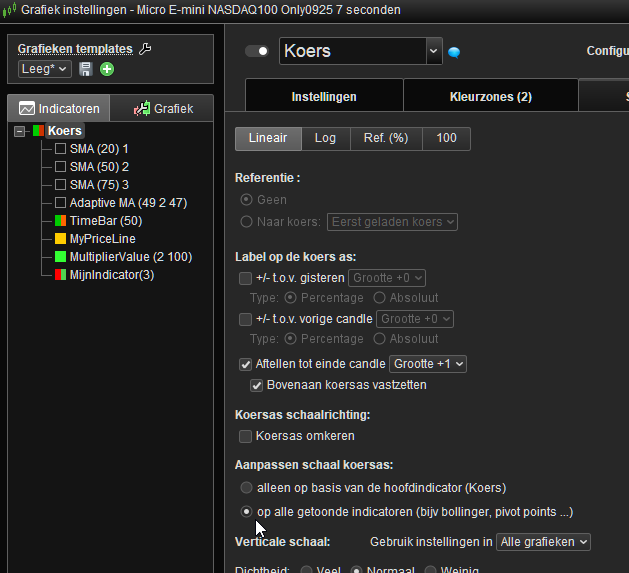Open the Kleurzones (2) tab
The height and width of the screenshot is (573, 629).
pos(491,96)
